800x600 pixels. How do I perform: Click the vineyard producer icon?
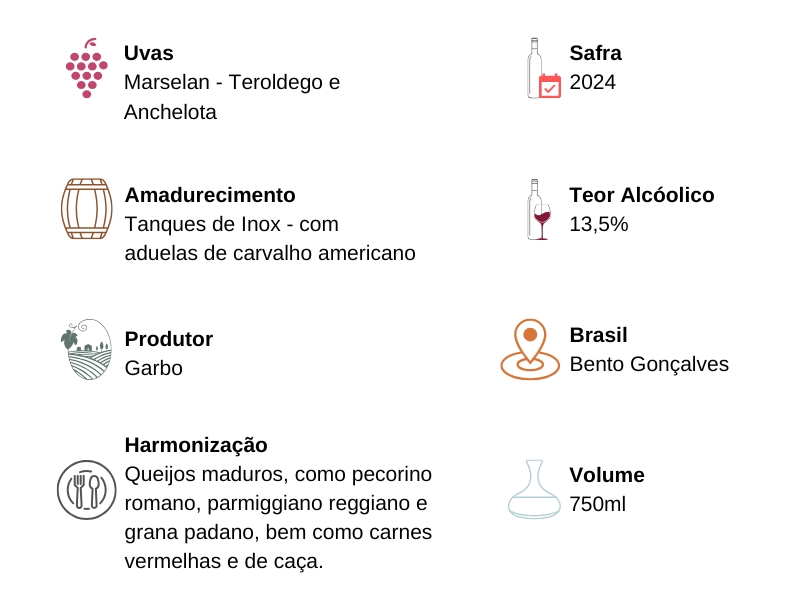click(86, 349)
